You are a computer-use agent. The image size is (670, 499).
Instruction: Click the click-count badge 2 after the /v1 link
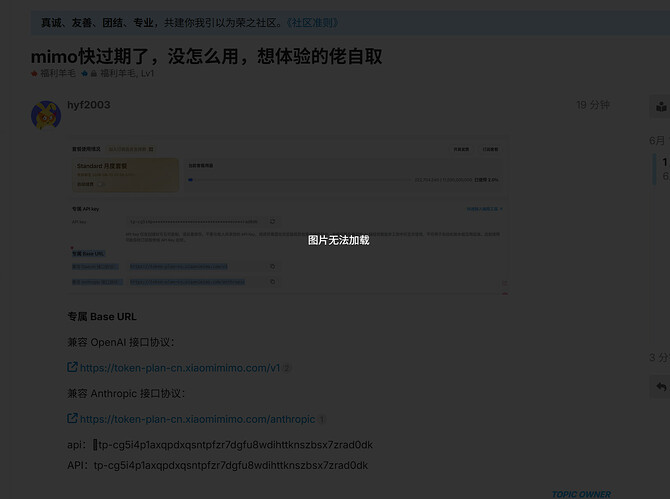(x=287, y=368)
